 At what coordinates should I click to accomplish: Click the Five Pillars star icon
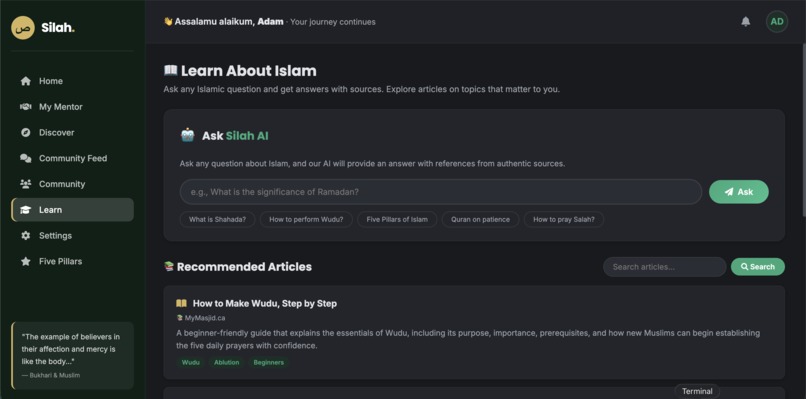coord(26,261)
